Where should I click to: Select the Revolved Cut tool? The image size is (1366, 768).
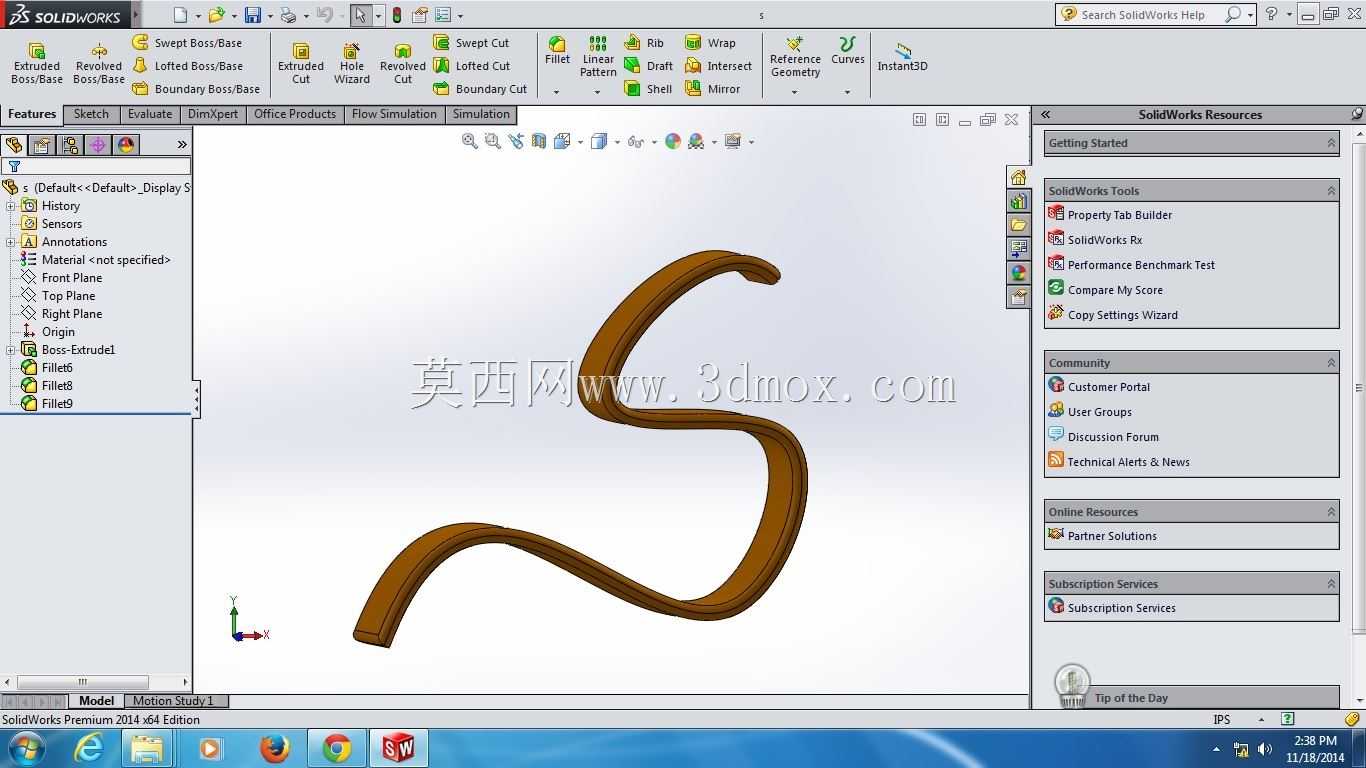click(403, 64)
